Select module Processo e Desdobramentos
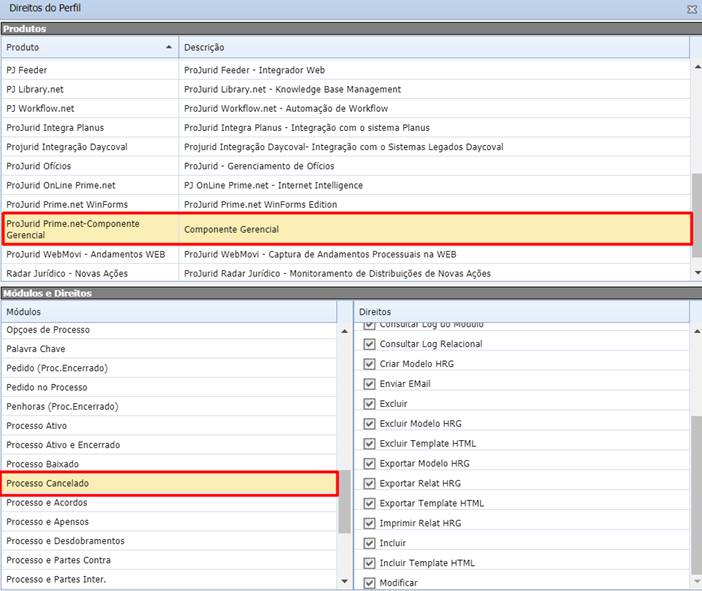This screenshot has width=702, height=591. [x=168, y=541]
